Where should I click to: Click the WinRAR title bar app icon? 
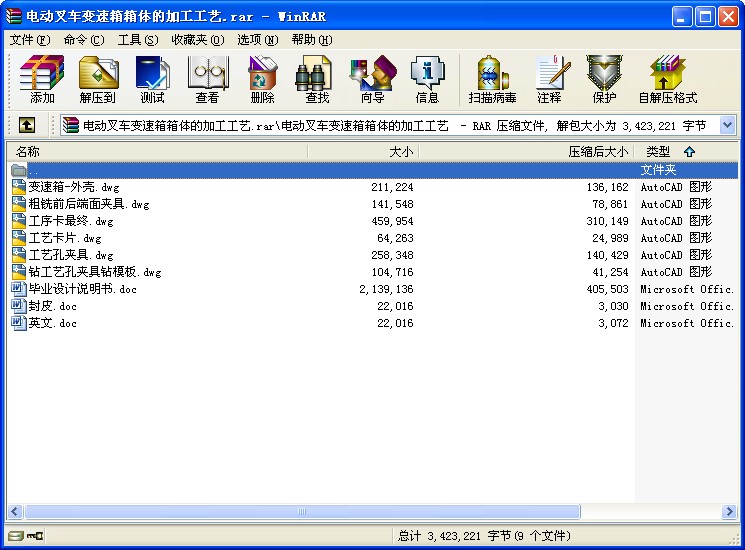coord(14,16)
